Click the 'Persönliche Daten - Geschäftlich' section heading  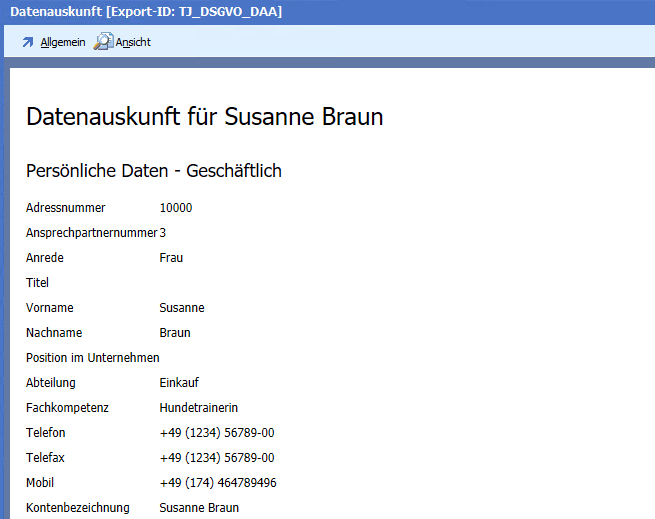click(x=153, y=171)
